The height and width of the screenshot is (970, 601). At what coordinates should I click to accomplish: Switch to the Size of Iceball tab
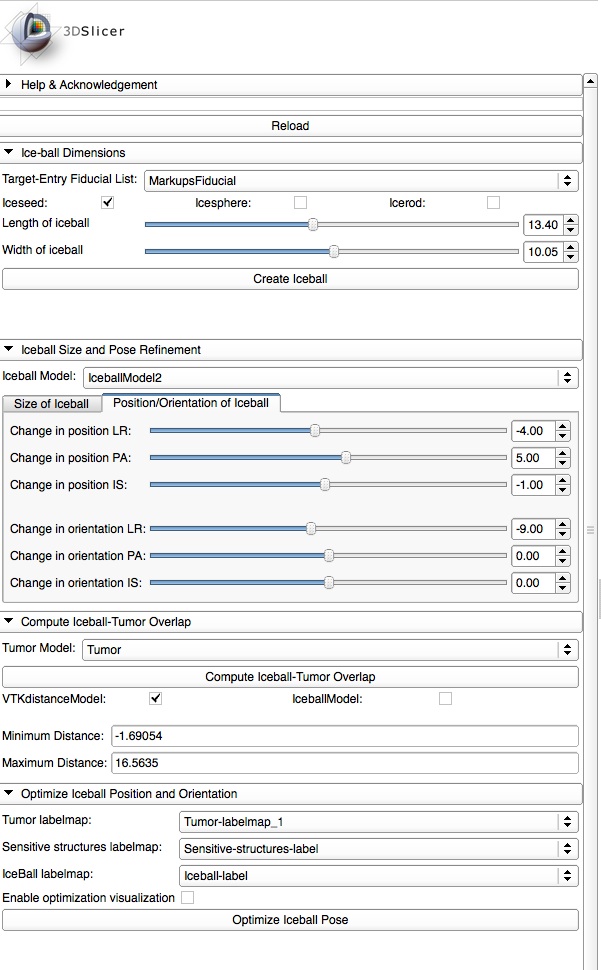pos(51,404)
